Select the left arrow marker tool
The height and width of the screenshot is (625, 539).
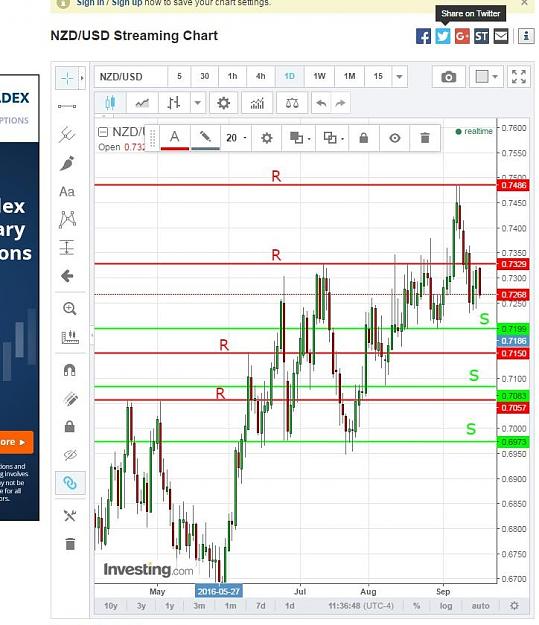point(67,276)
